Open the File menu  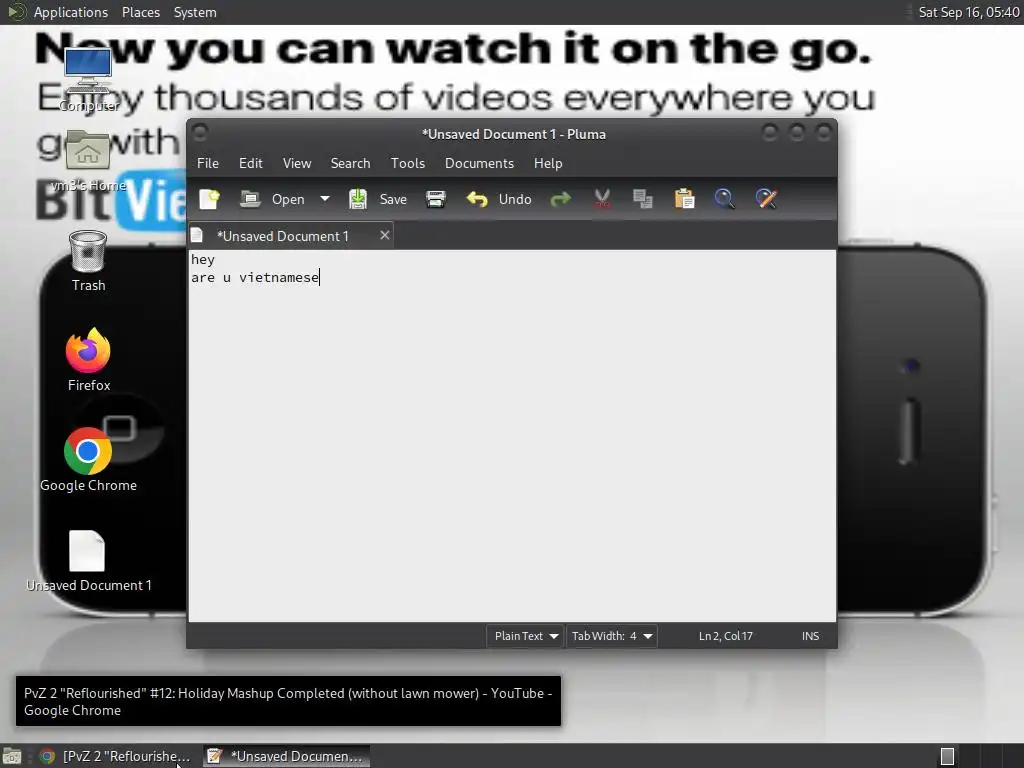(x=208, y=163)
